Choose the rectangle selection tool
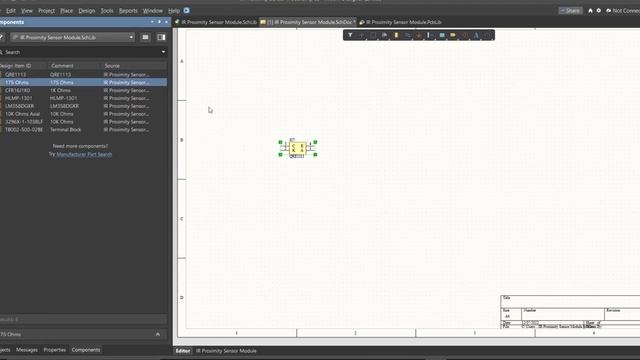This screenshot has width=640, height=360. click(373, 36)
